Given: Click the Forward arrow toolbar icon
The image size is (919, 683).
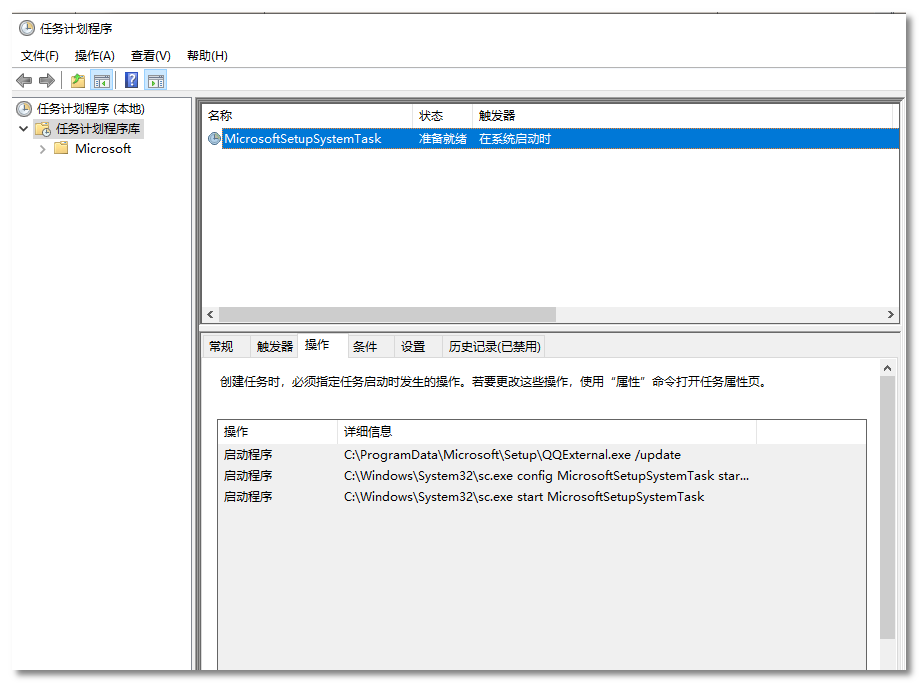Looking at the screenshot, I should click(x=46, y=81).
